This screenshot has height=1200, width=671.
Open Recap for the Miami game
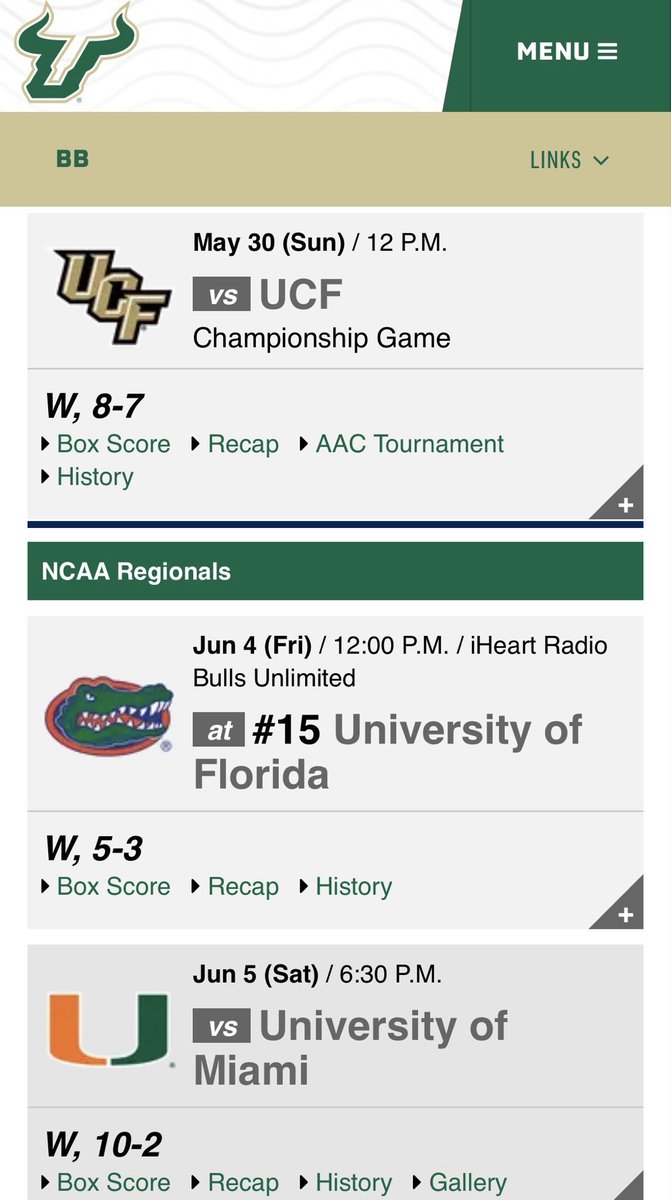coord(235,1183)
